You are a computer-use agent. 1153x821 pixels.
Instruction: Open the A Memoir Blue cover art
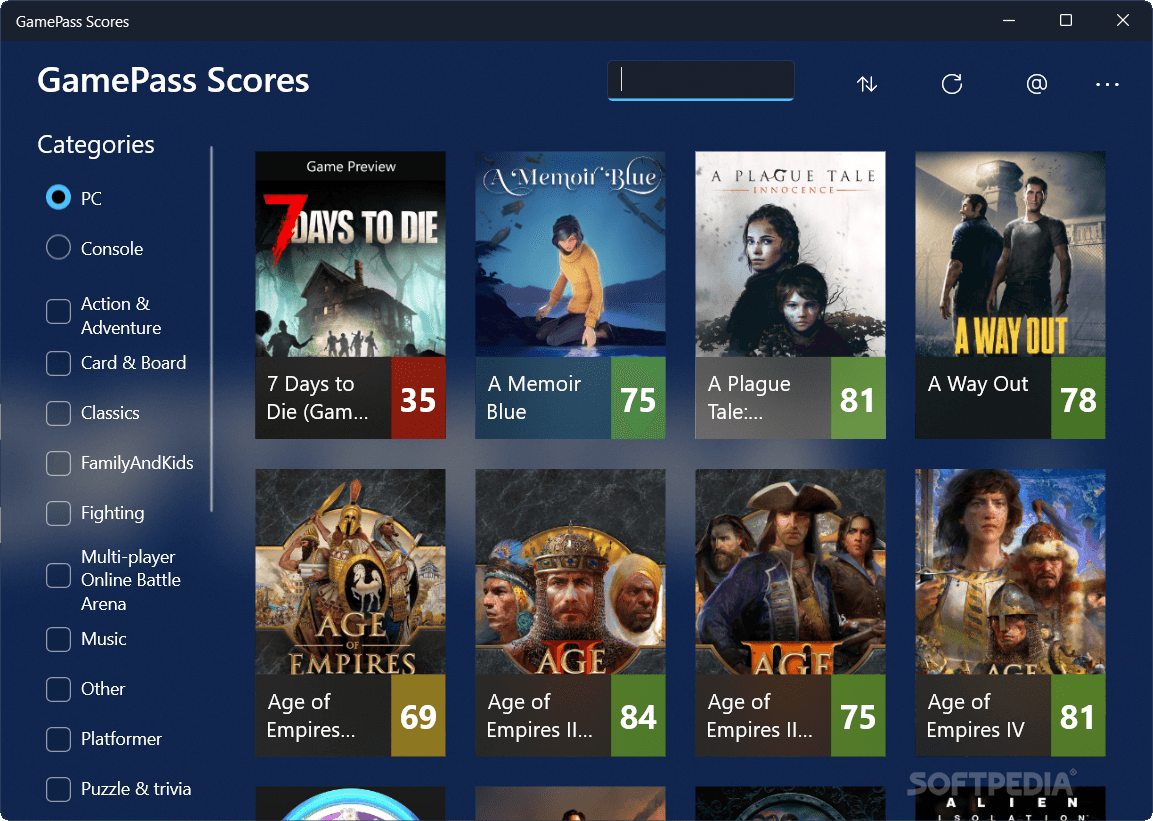(570, 254)
